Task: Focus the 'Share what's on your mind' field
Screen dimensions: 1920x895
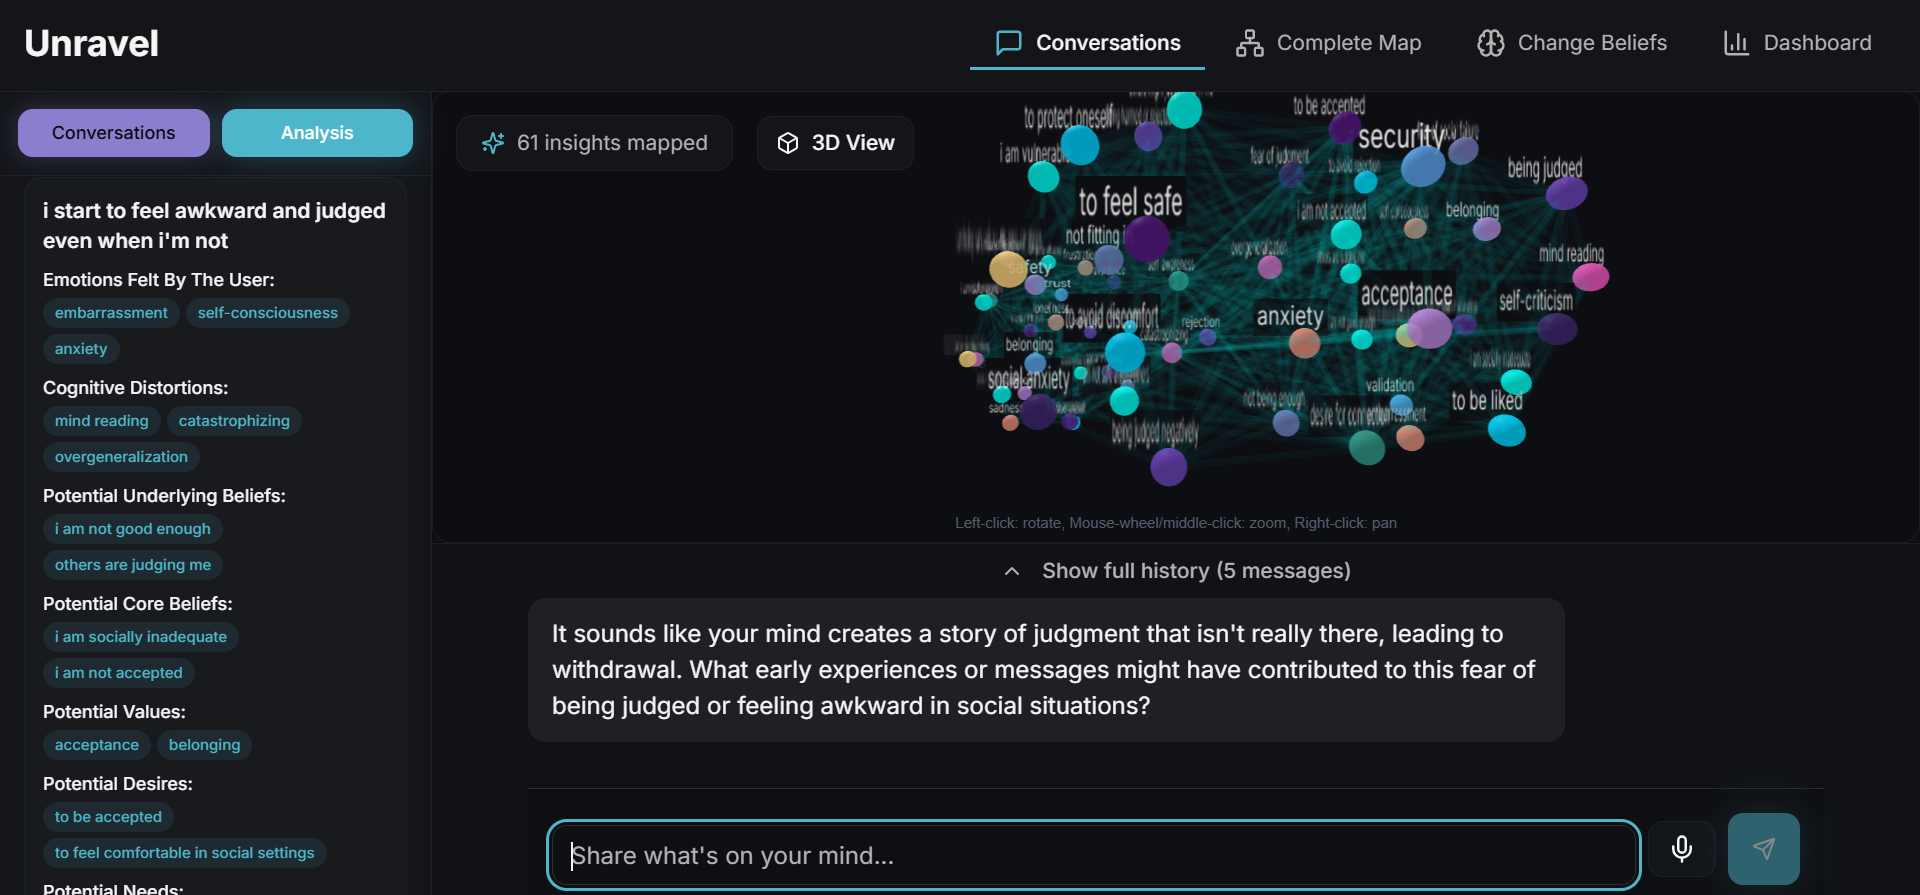Action: point(1094,855)
